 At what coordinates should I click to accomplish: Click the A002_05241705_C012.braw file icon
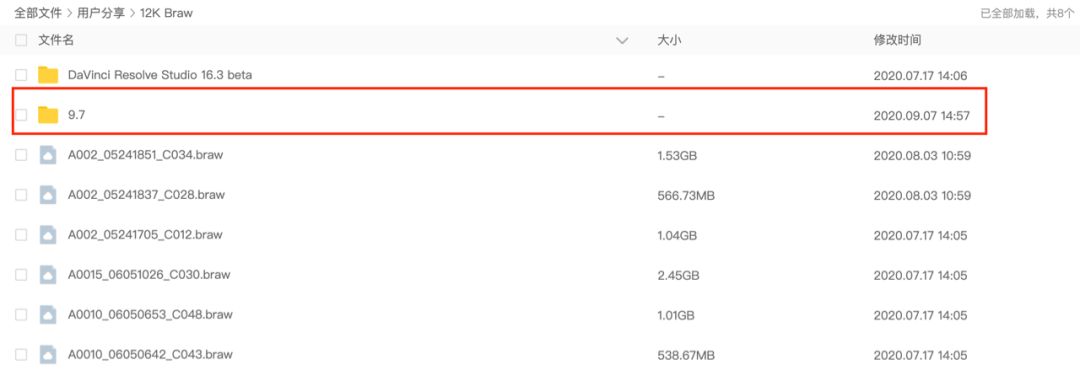coord(48,235)
